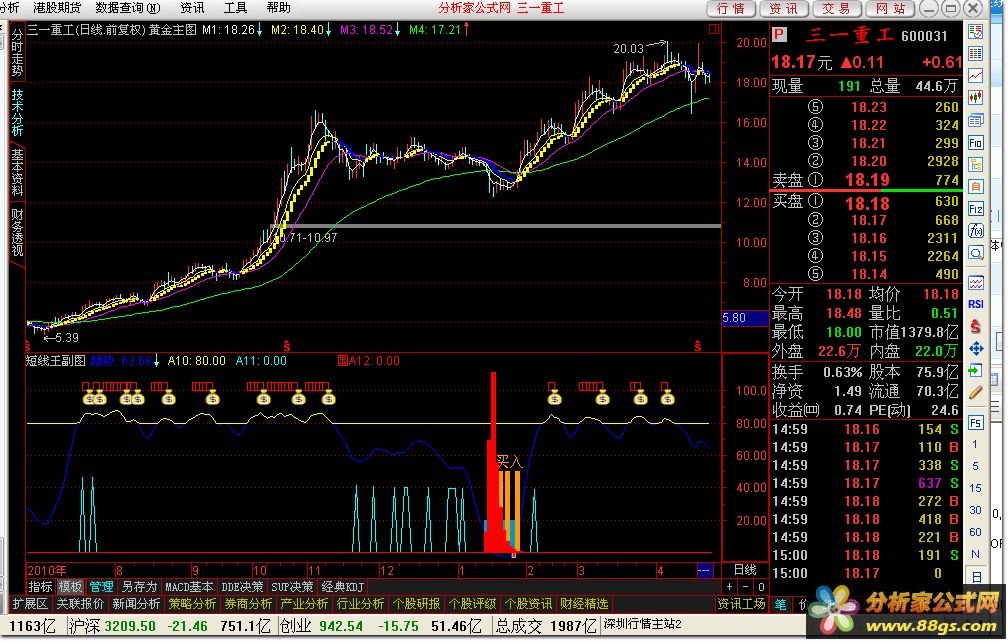Expand the 扩展区 panel

coord(30,604)
